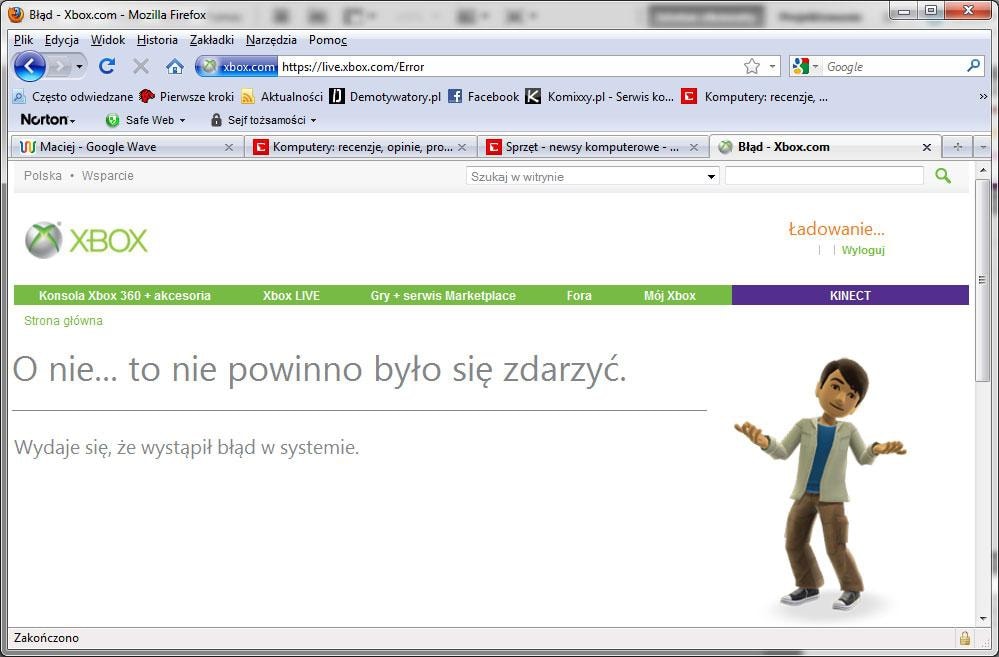Viewport: 999px width, 657px height.
Task: Click the padlock icon in the status bar
Action: pyautogui.click(x=964, y=637)
